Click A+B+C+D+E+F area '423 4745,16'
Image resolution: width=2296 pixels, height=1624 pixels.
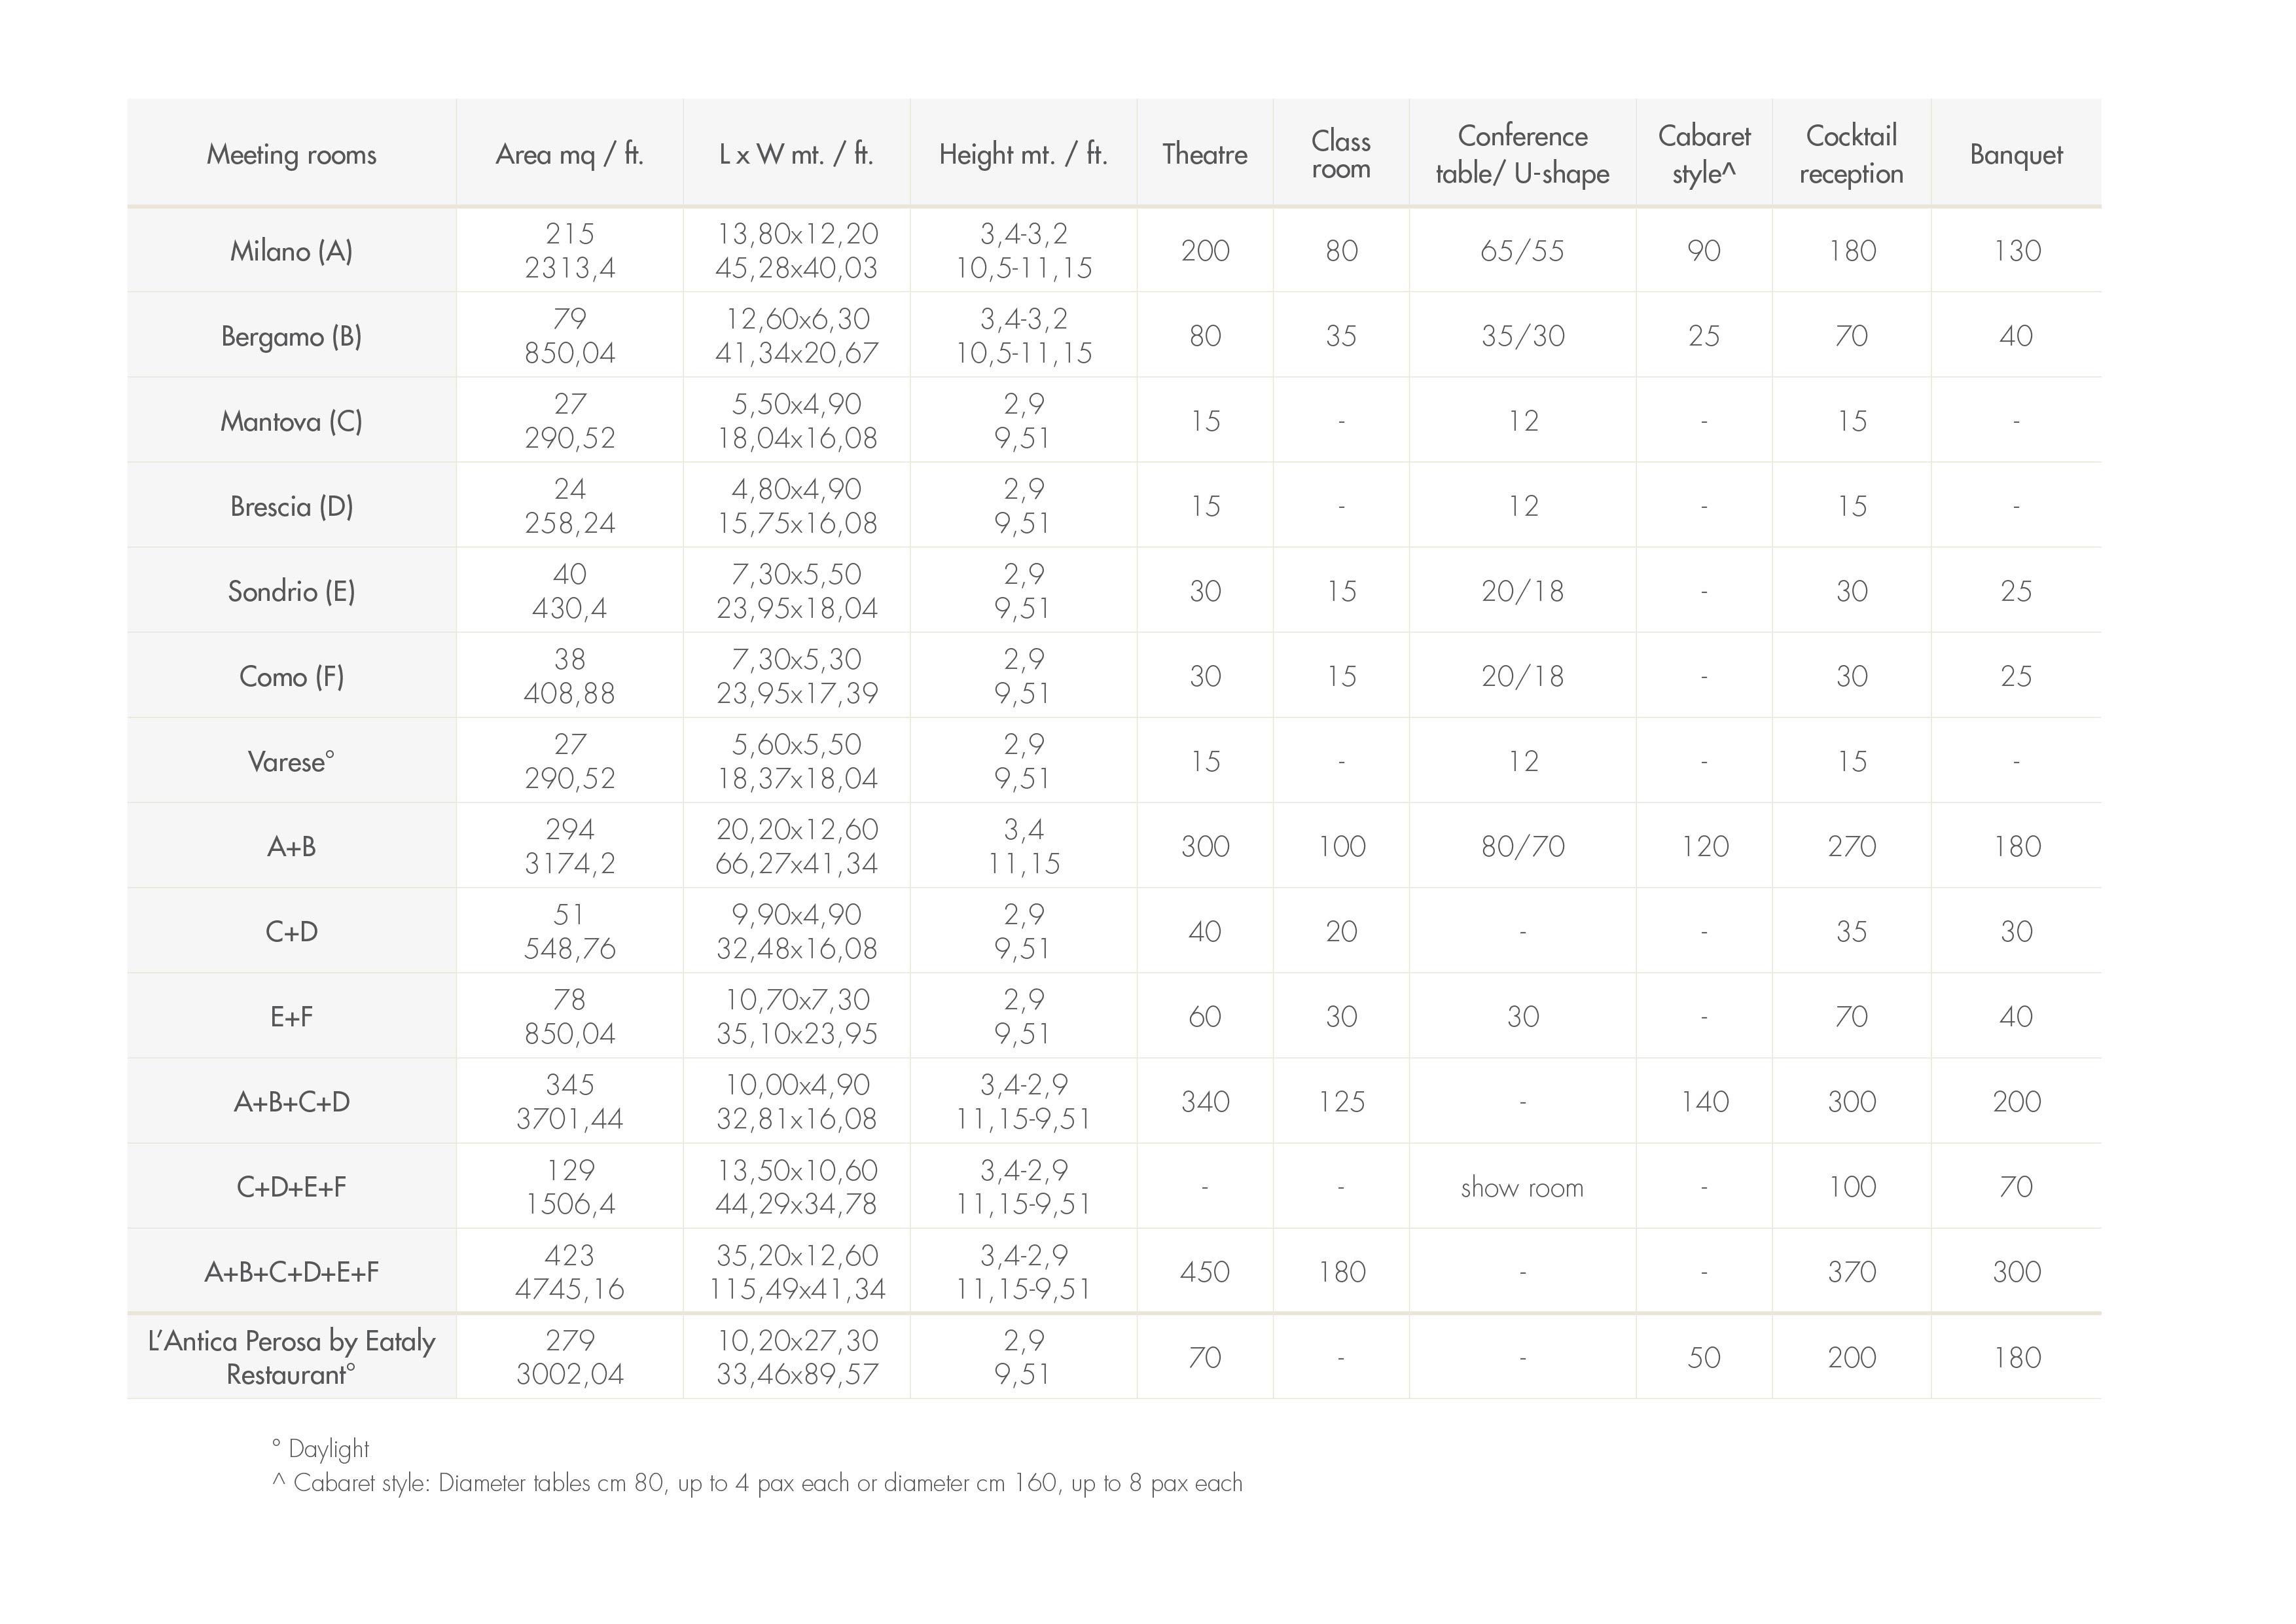pos(569,1272)
